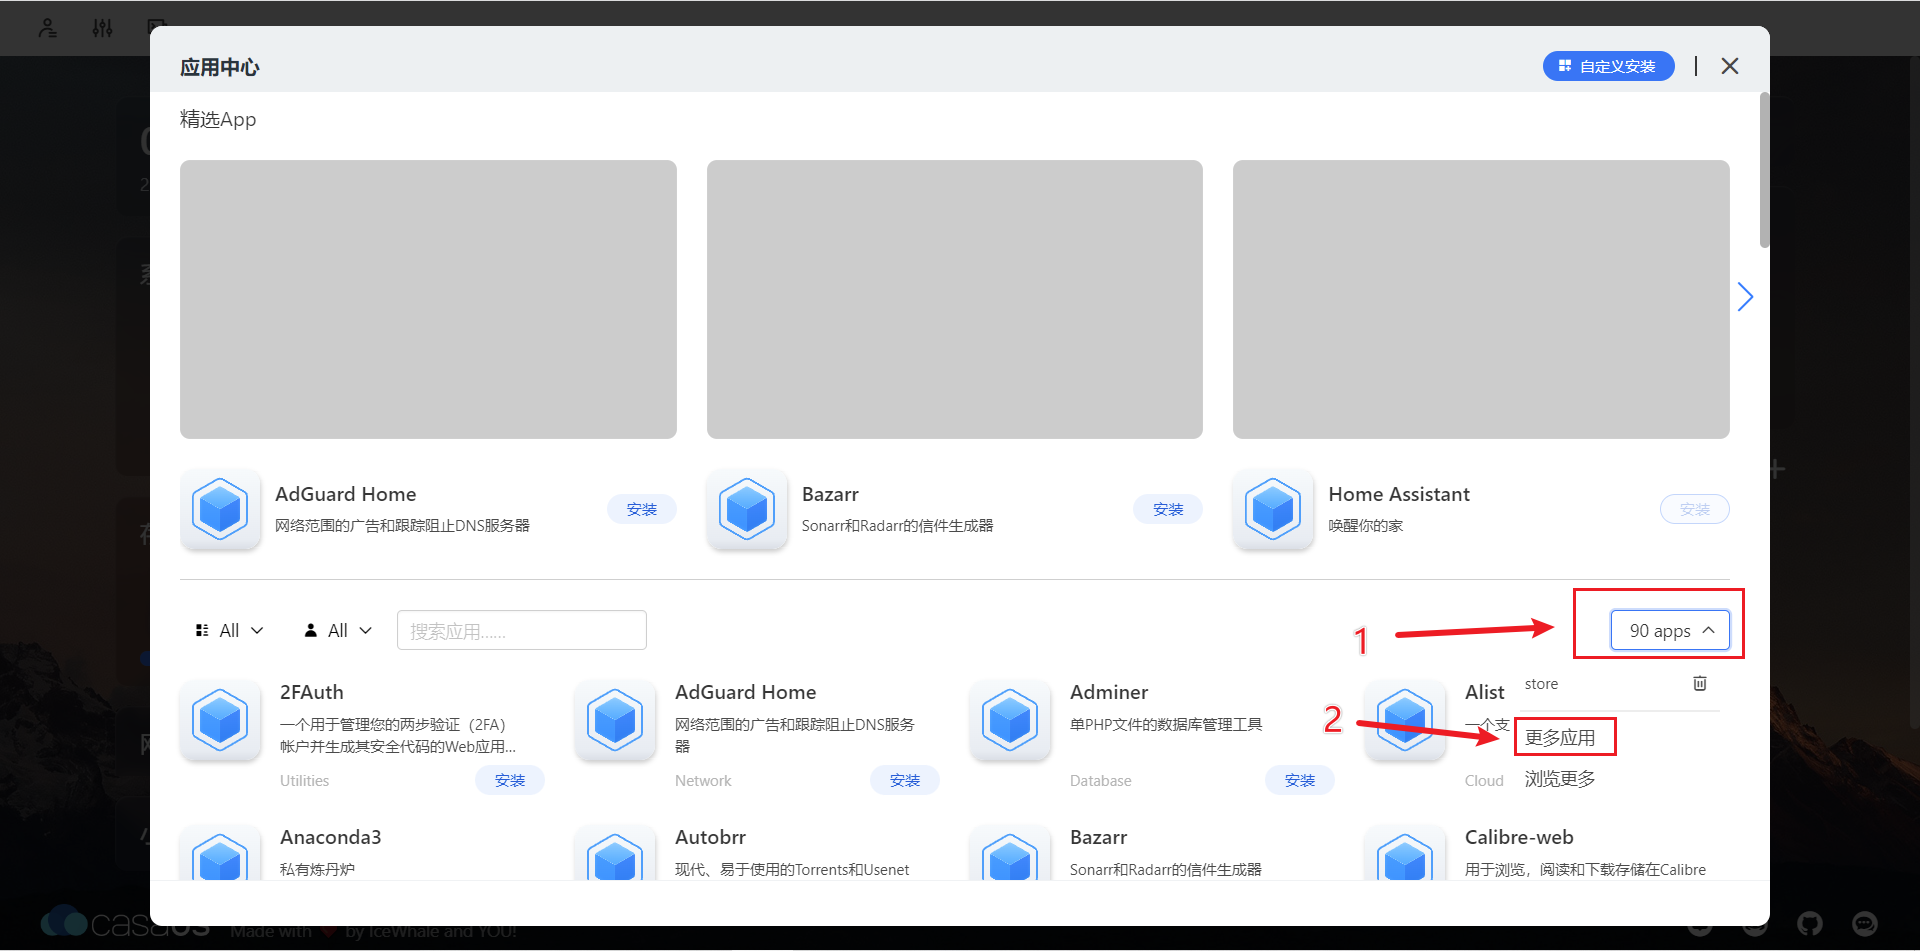Delete the store source with trash icon
The image size is (1920, 951).
tap(1700, 683)
